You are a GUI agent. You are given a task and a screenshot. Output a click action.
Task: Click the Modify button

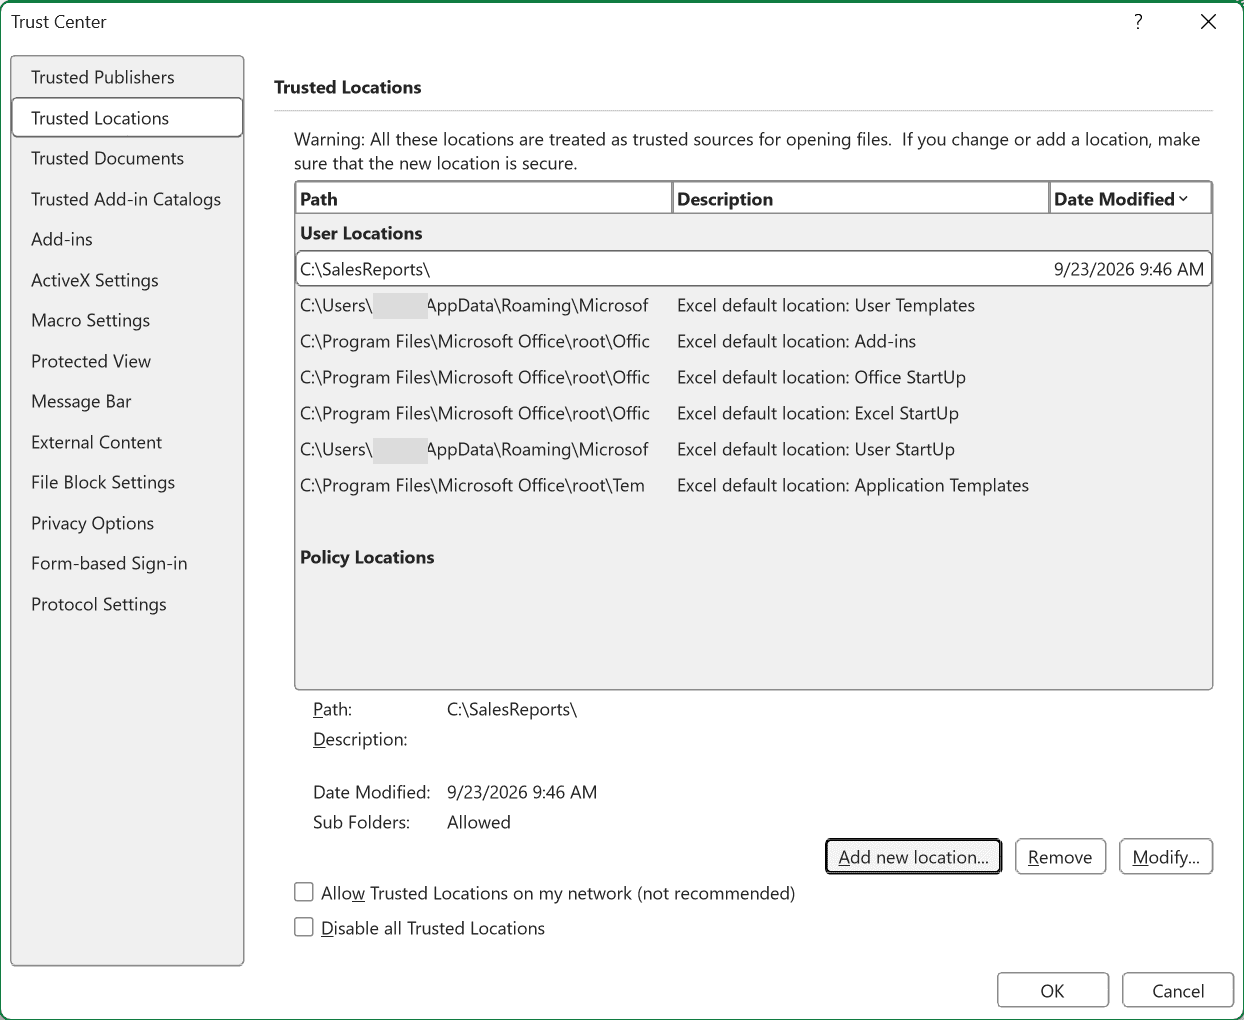click(x=1166, y=857)
